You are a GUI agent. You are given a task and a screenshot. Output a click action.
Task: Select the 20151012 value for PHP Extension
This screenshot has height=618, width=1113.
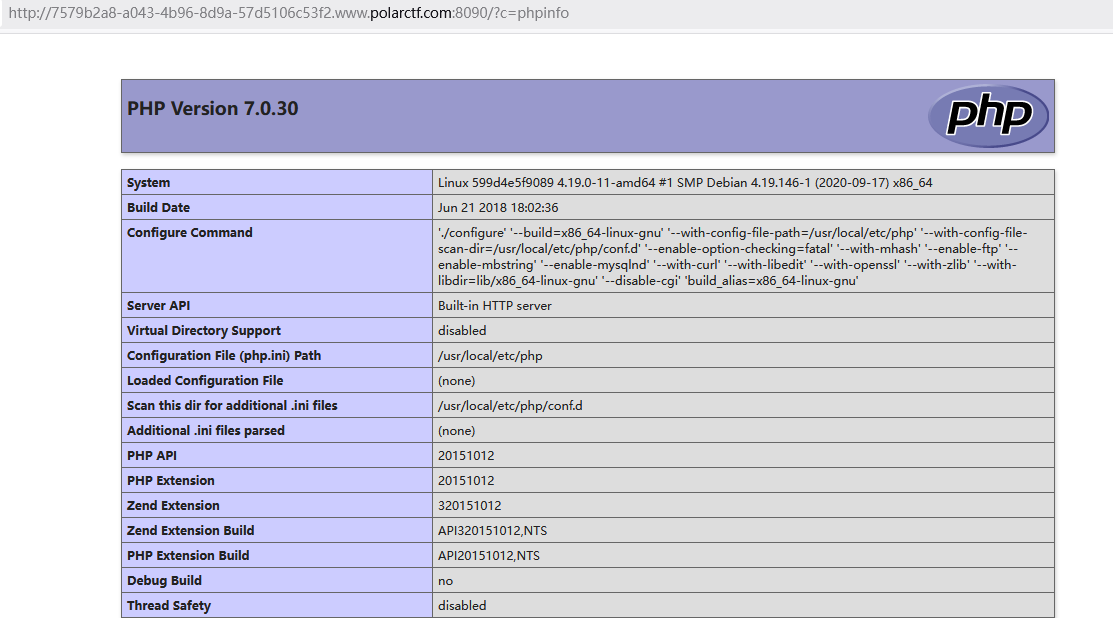coord(466,480)
